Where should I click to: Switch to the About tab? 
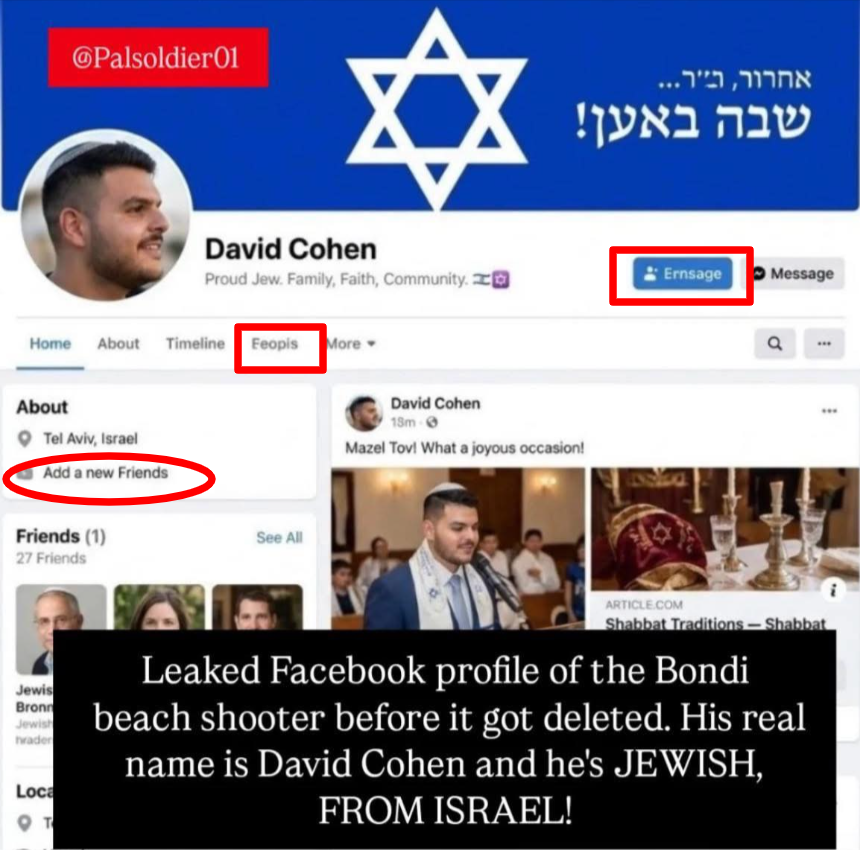click(118, 344)
